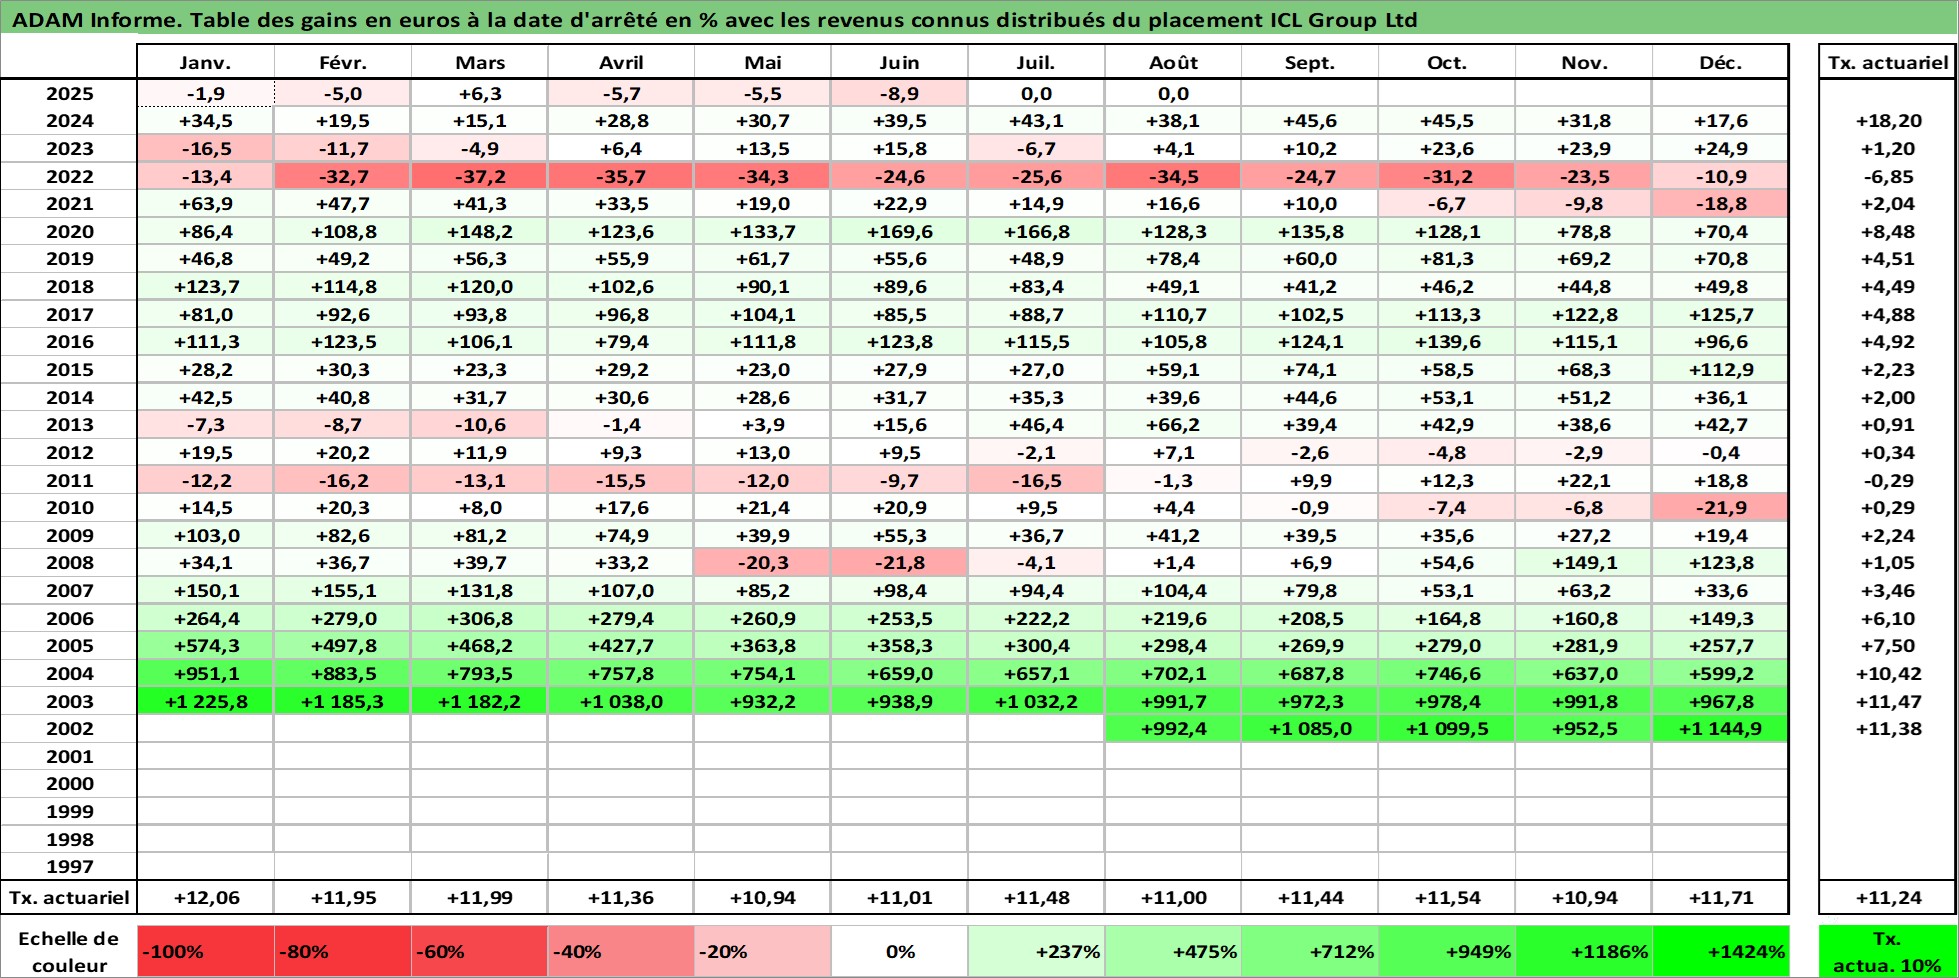Click the value +149,1 in 2008 November
Image resolution: width=1959 pixels, height=978 pixels.
(1583, 562)
